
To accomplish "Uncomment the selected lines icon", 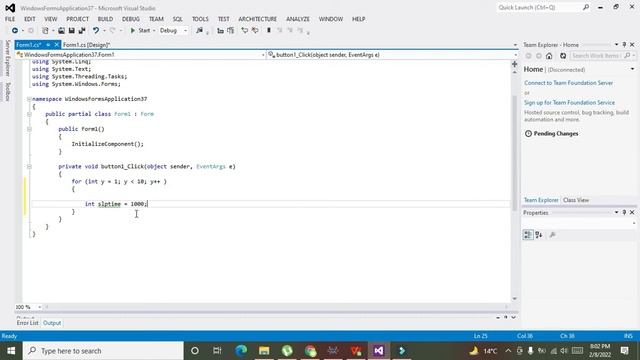I will (x=255, y=31).
